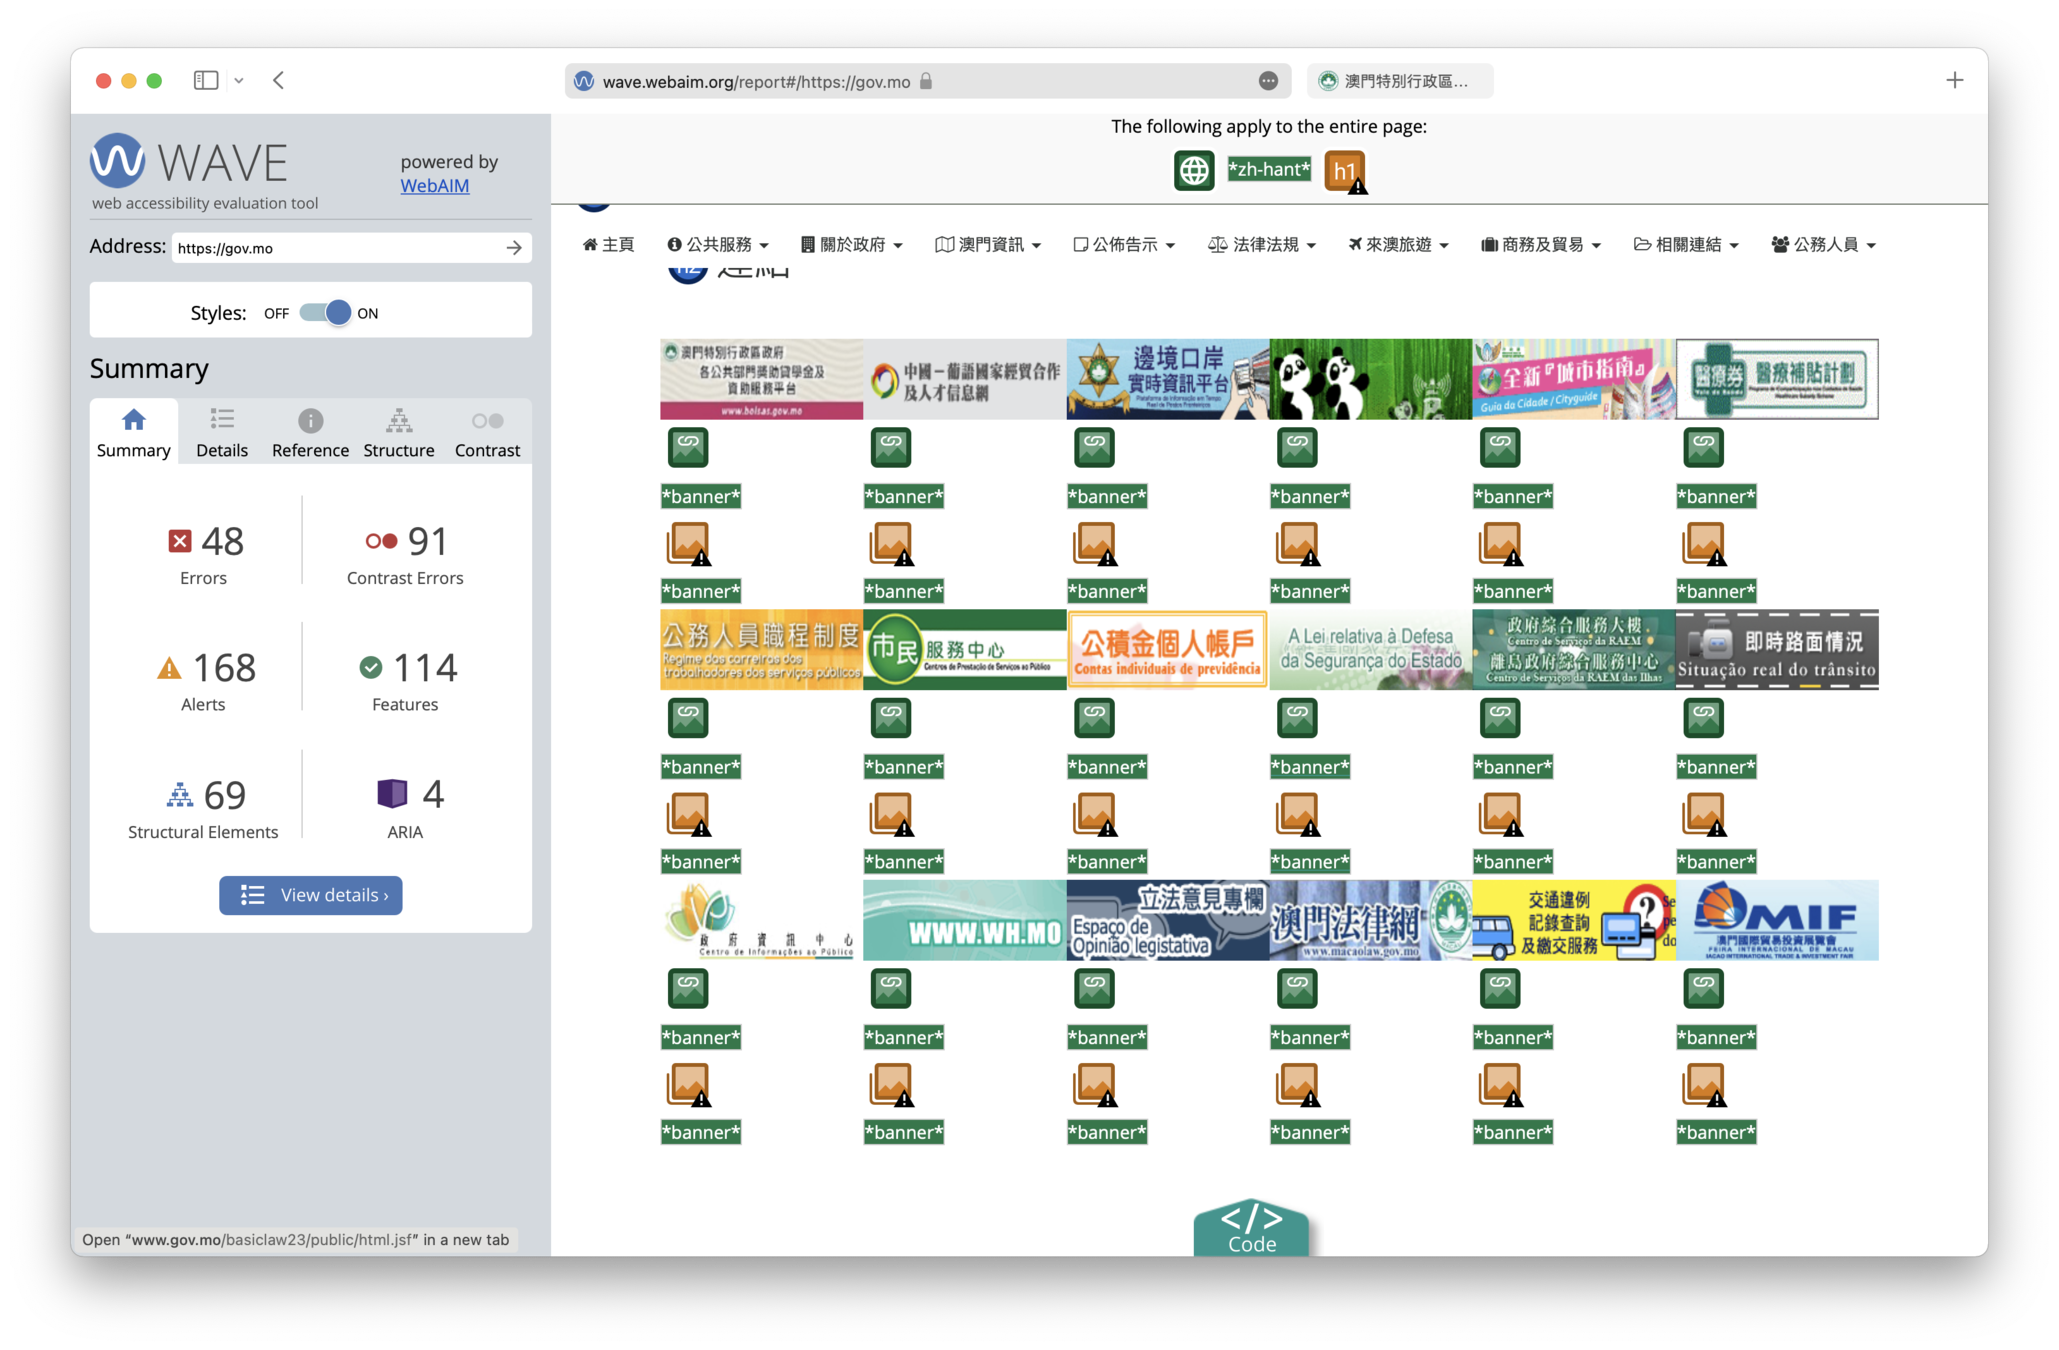
Task: Click the page options ellipsis in address bar
Action: pos(1268,81)
